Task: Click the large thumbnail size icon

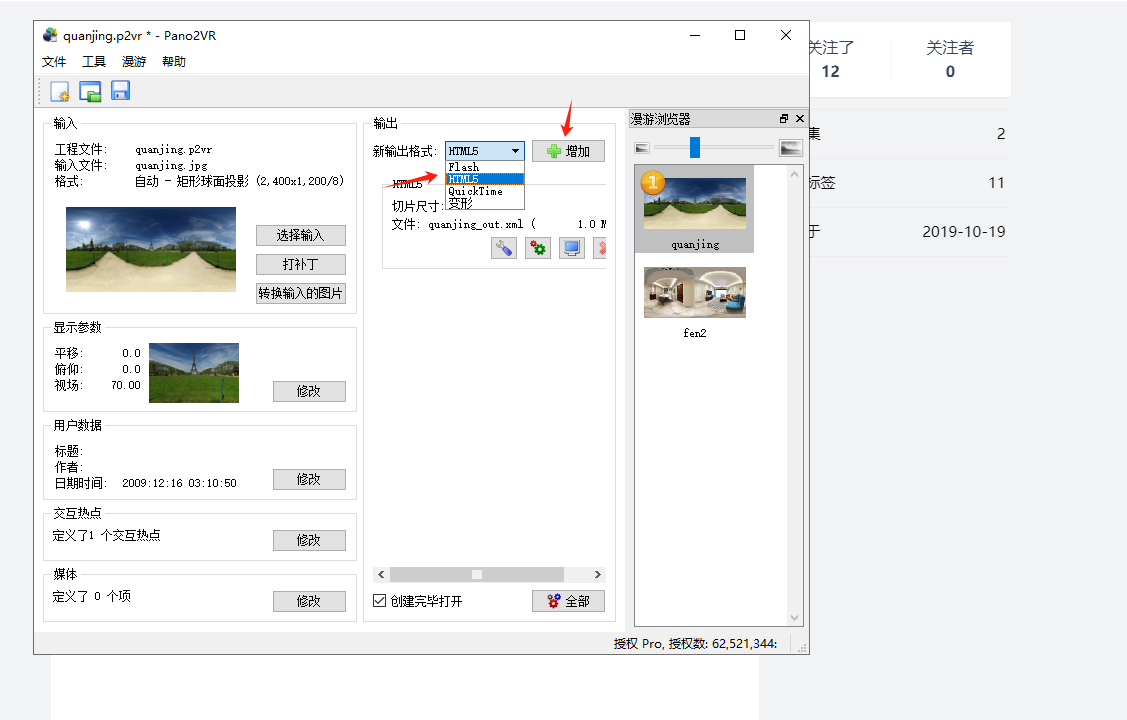Action: pos(791,148)
